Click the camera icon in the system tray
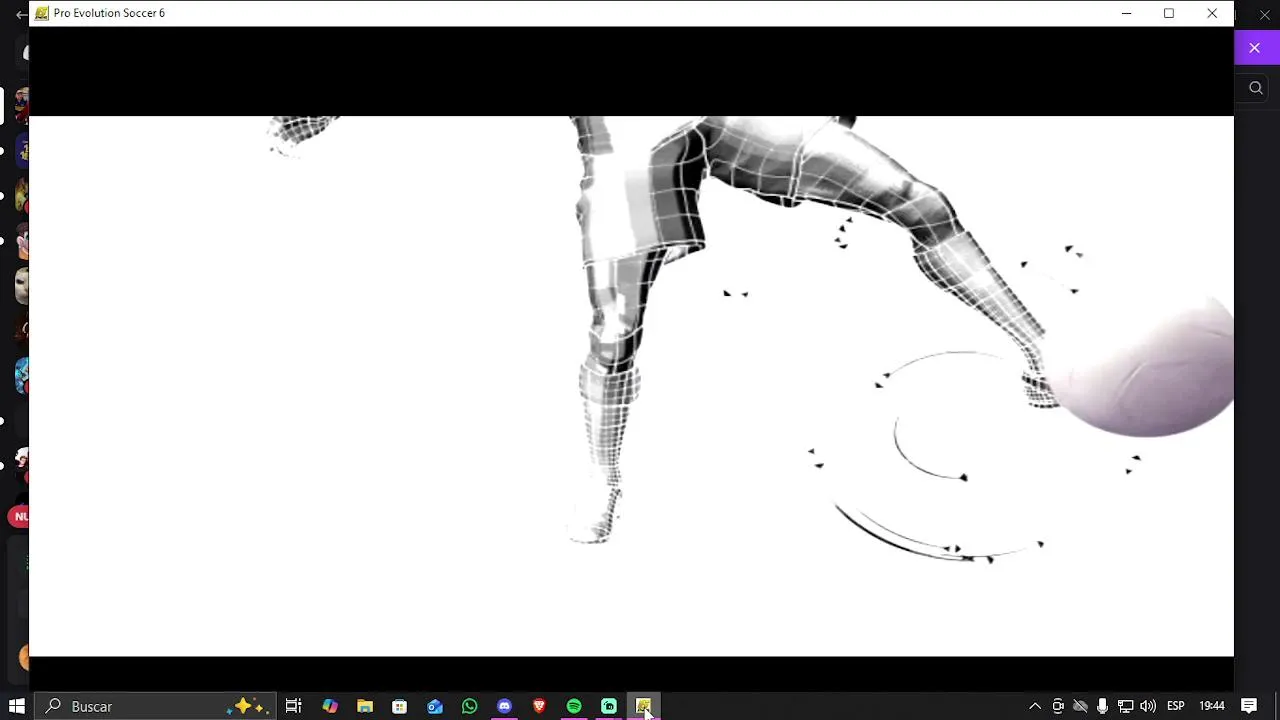1280x720 pixels. (x=1058, y=706)
